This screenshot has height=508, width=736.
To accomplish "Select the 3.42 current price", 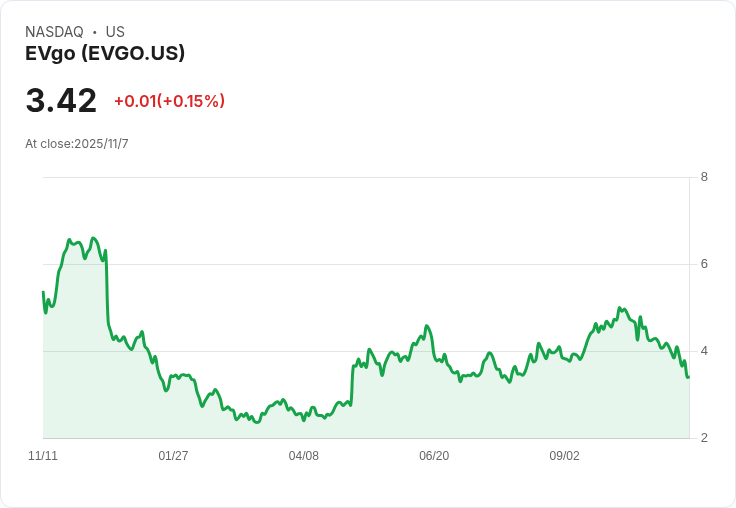I will tap(61, 101).
